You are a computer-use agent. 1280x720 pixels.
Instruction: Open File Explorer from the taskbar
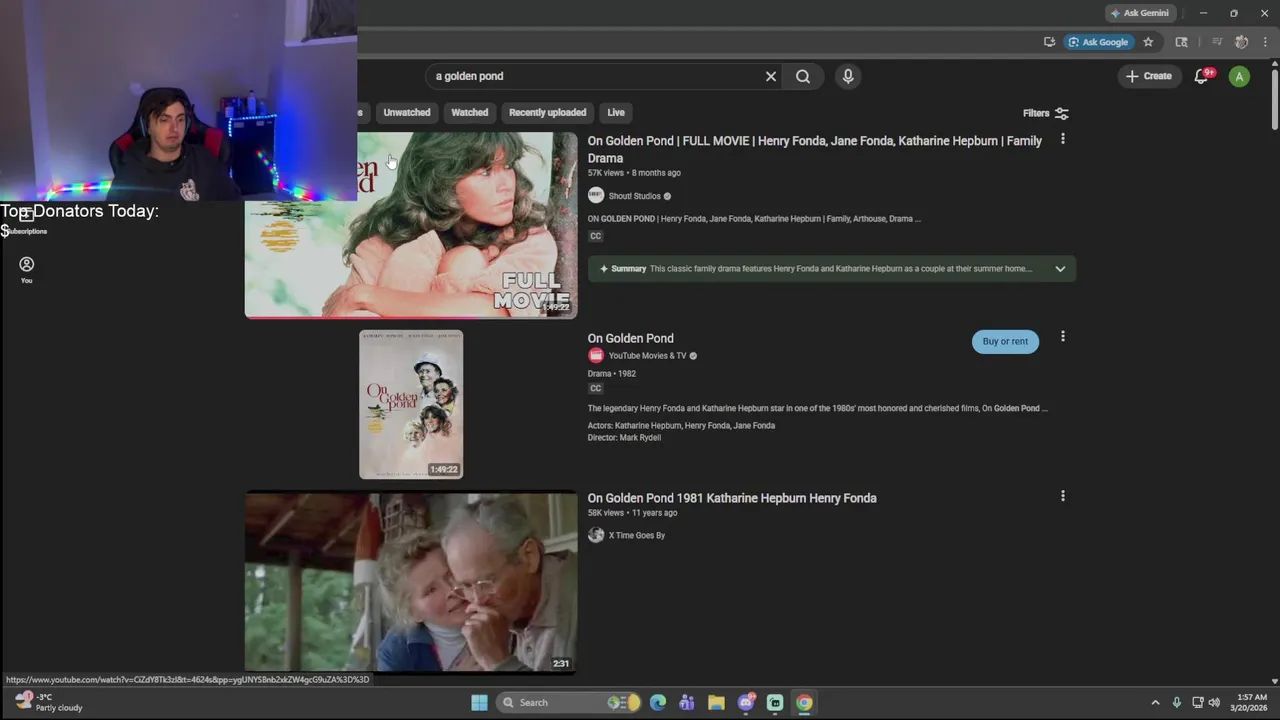716,702
